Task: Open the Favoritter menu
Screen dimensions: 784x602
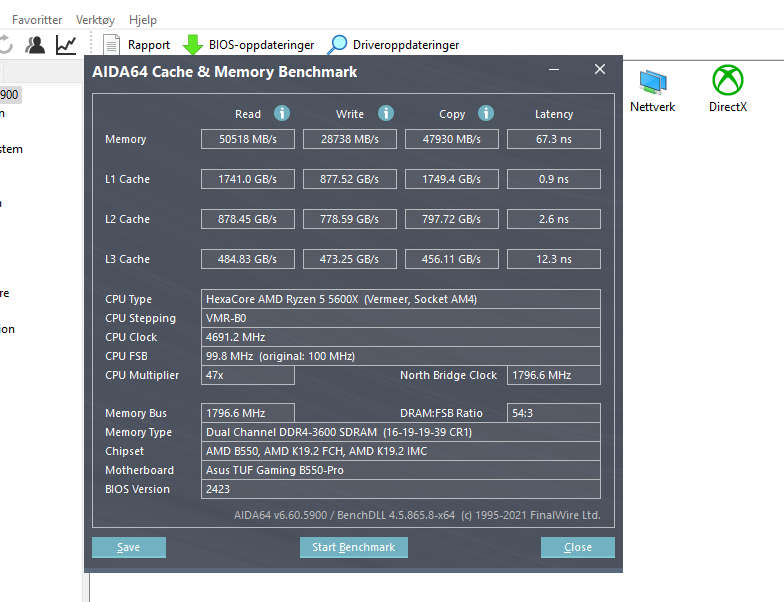Action: [x=37, y=20]
